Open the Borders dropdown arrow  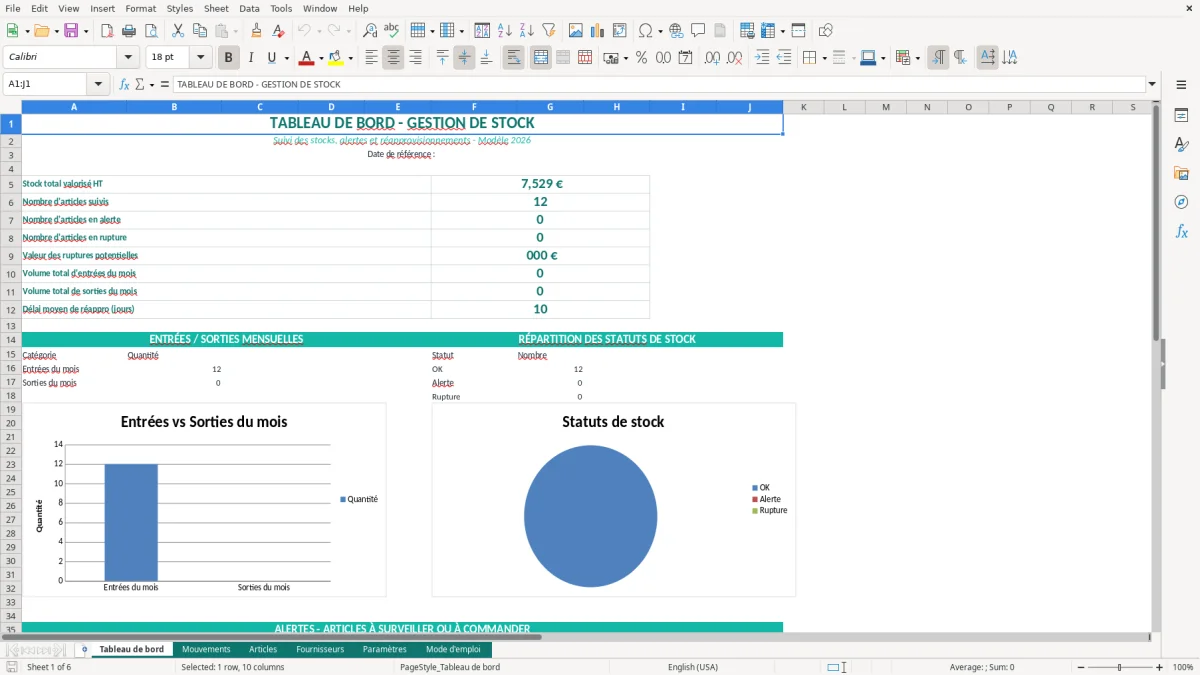(x=823, y=58)
